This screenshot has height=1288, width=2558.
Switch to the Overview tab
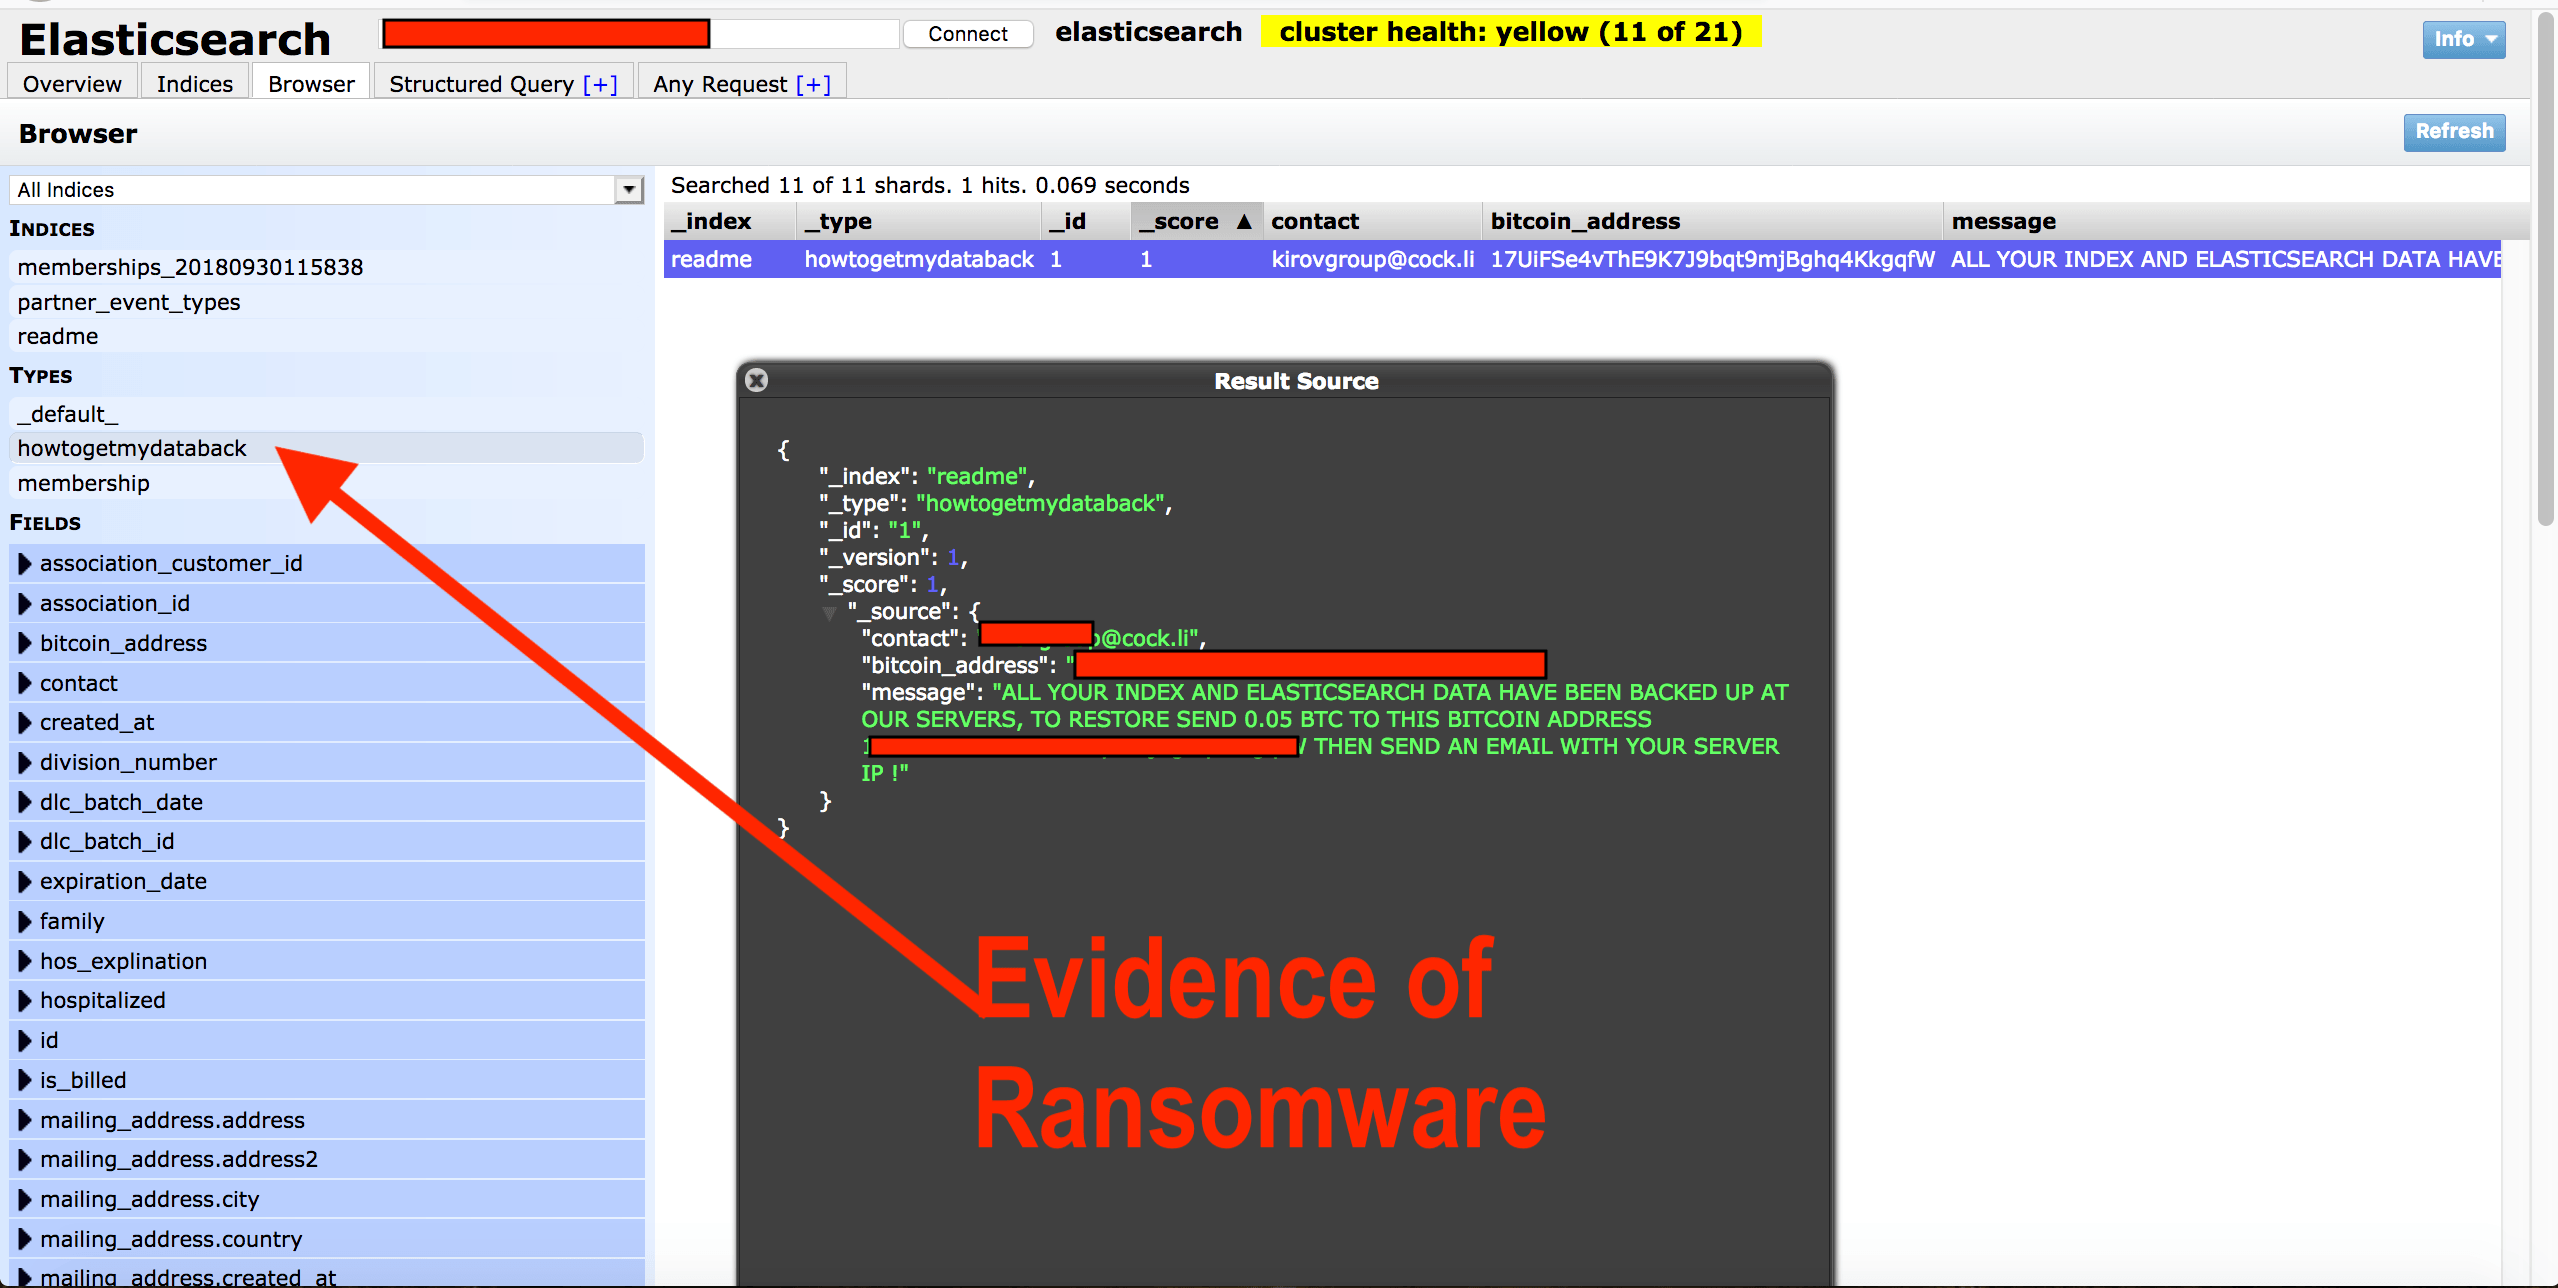coord(72,84)
